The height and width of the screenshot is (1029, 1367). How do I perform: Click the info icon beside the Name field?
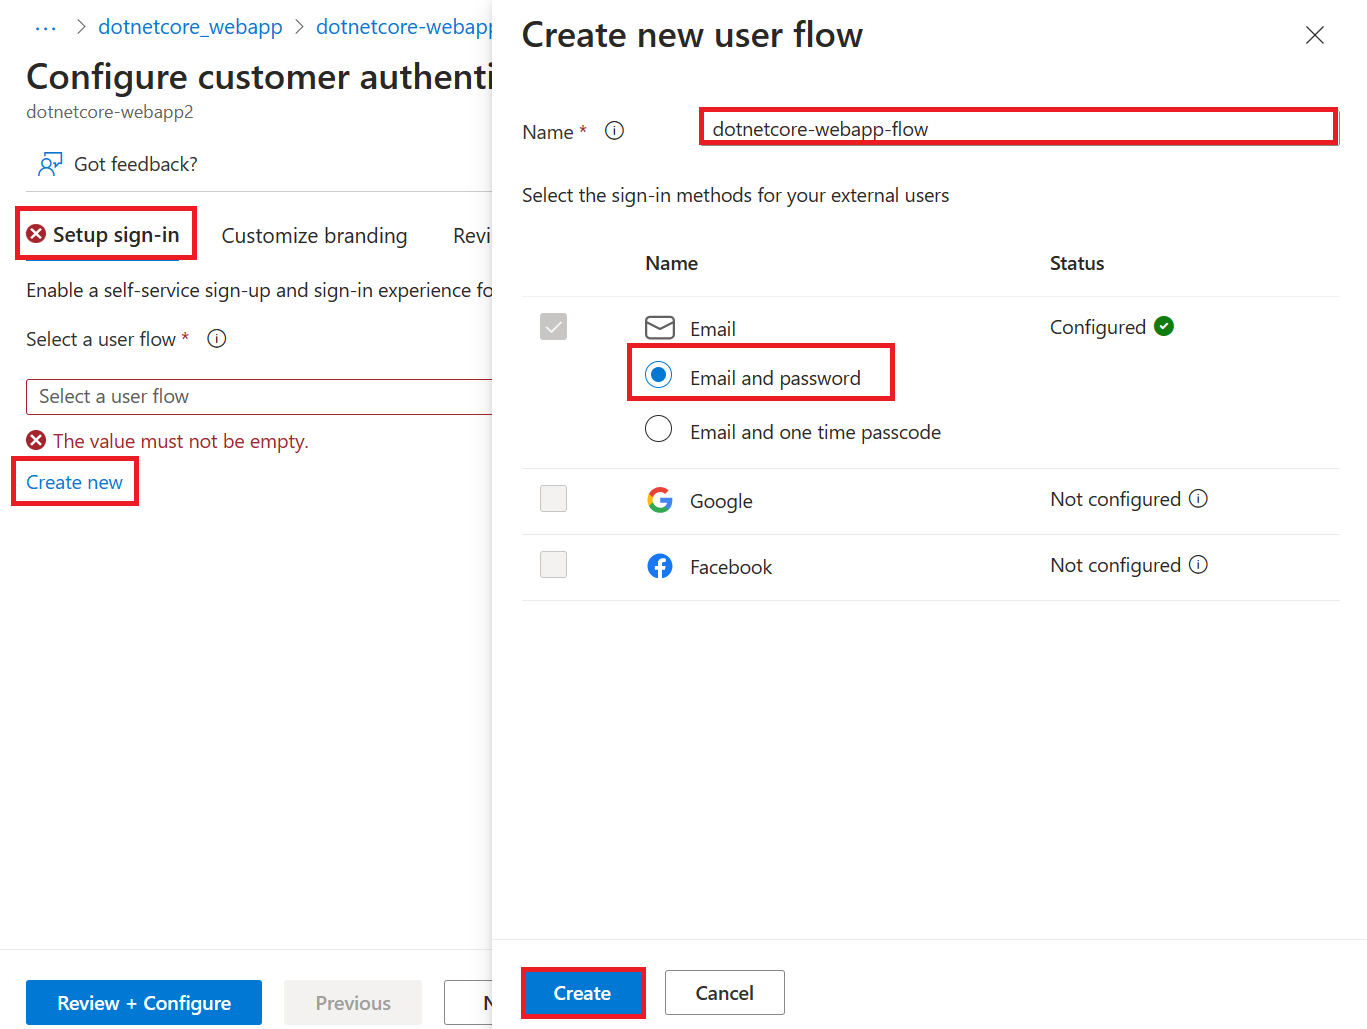click(614, 130)
